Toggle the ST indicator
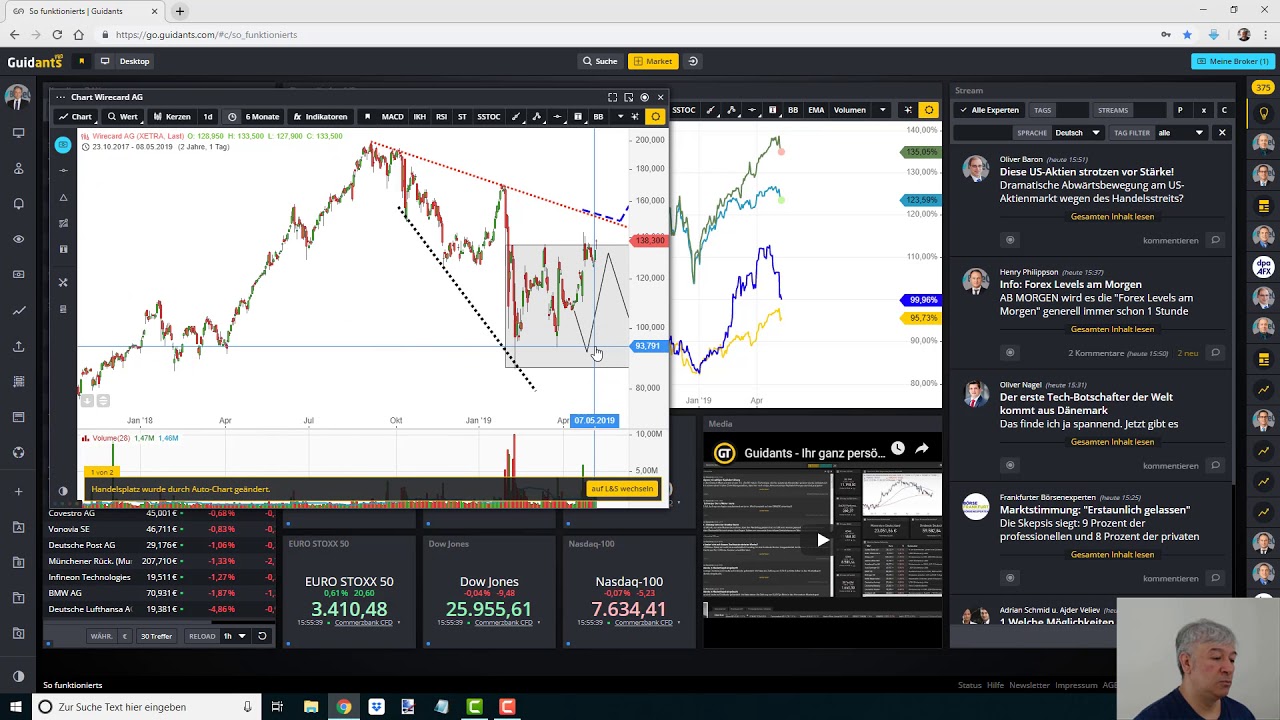The width and height of the screenshot is (1280, 720). pos(462,117)
